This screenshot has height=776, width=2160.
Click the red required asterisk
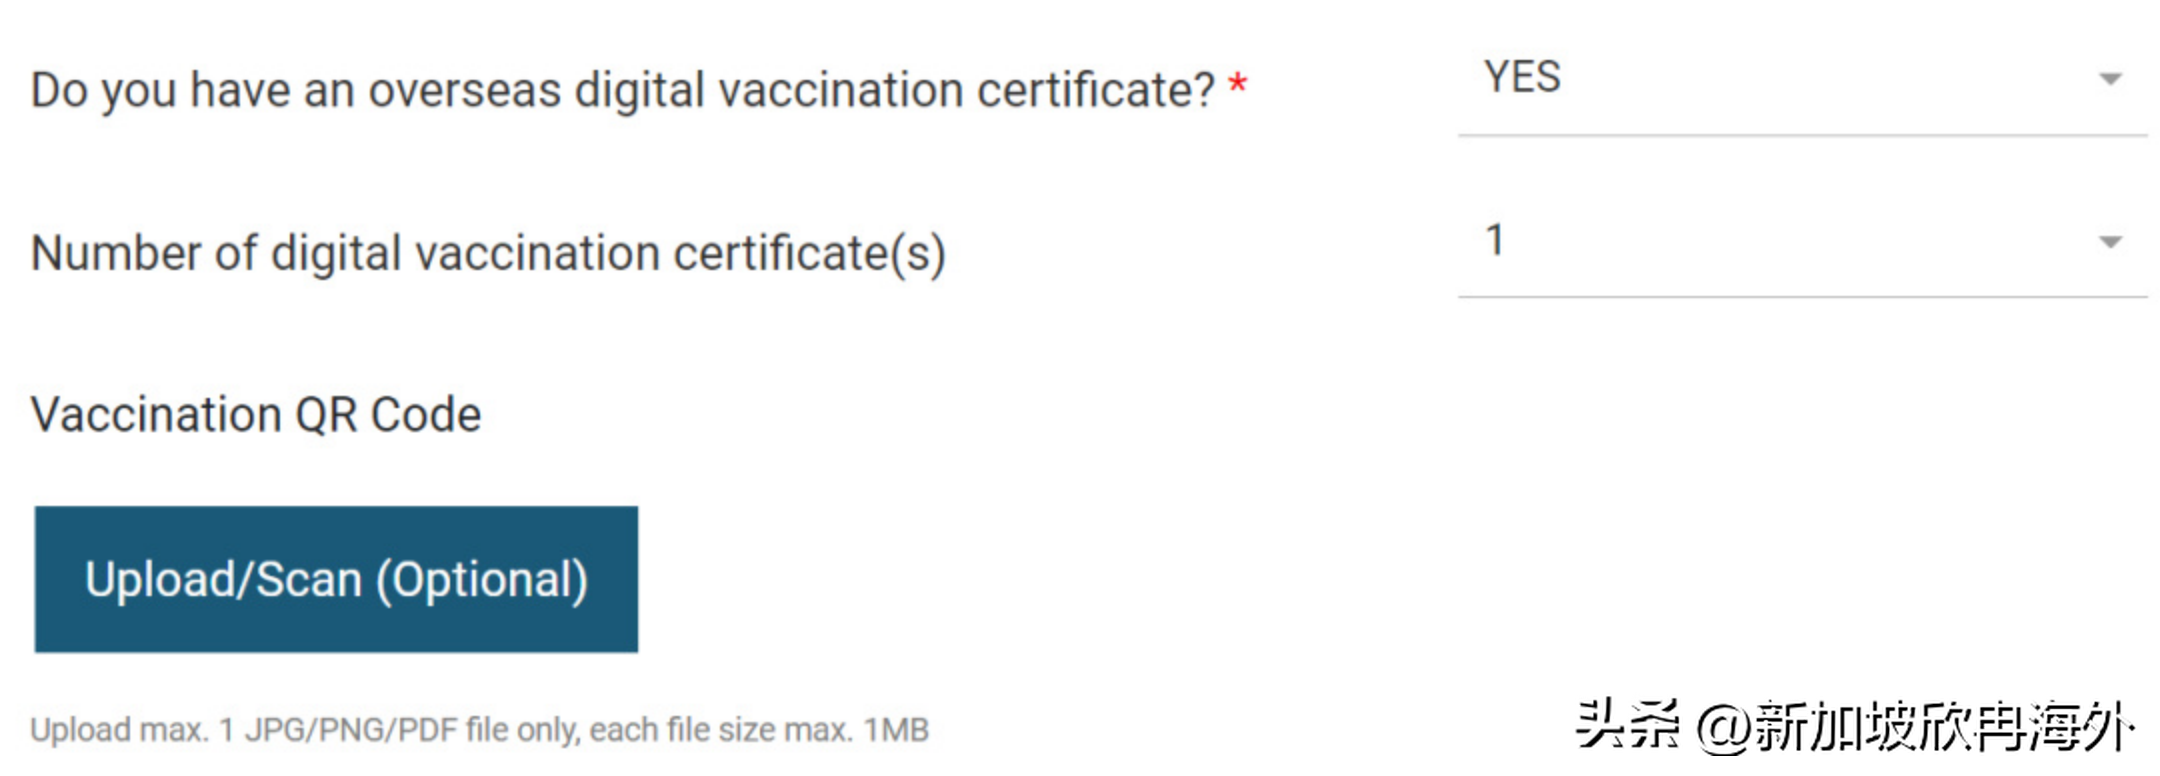tap(1238, 84)
